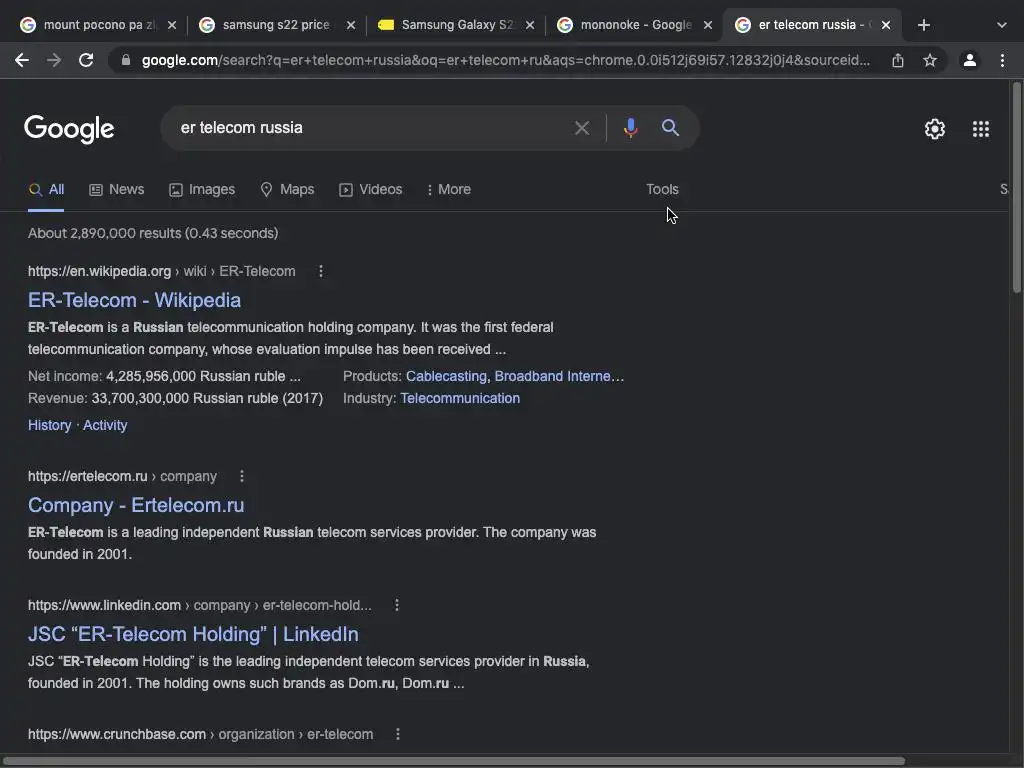
Task: Click the en.wikipedia.org result URL
Action: tap(161, 271)
